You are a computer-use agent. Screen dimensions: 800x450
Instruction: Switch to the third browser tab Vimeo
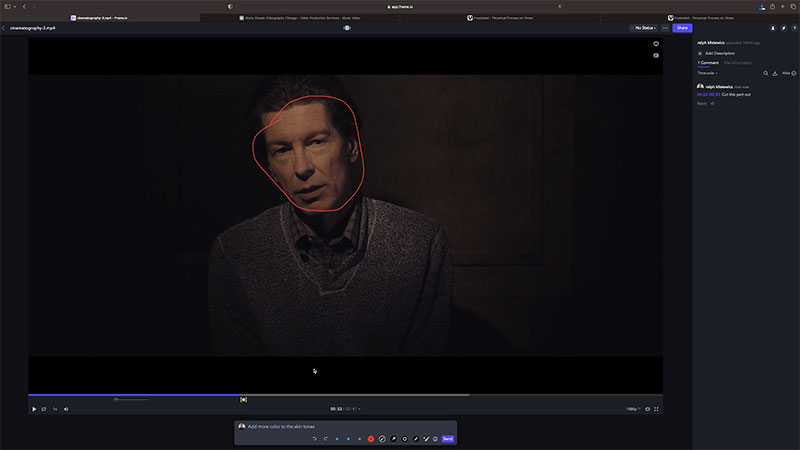(500, 18)
